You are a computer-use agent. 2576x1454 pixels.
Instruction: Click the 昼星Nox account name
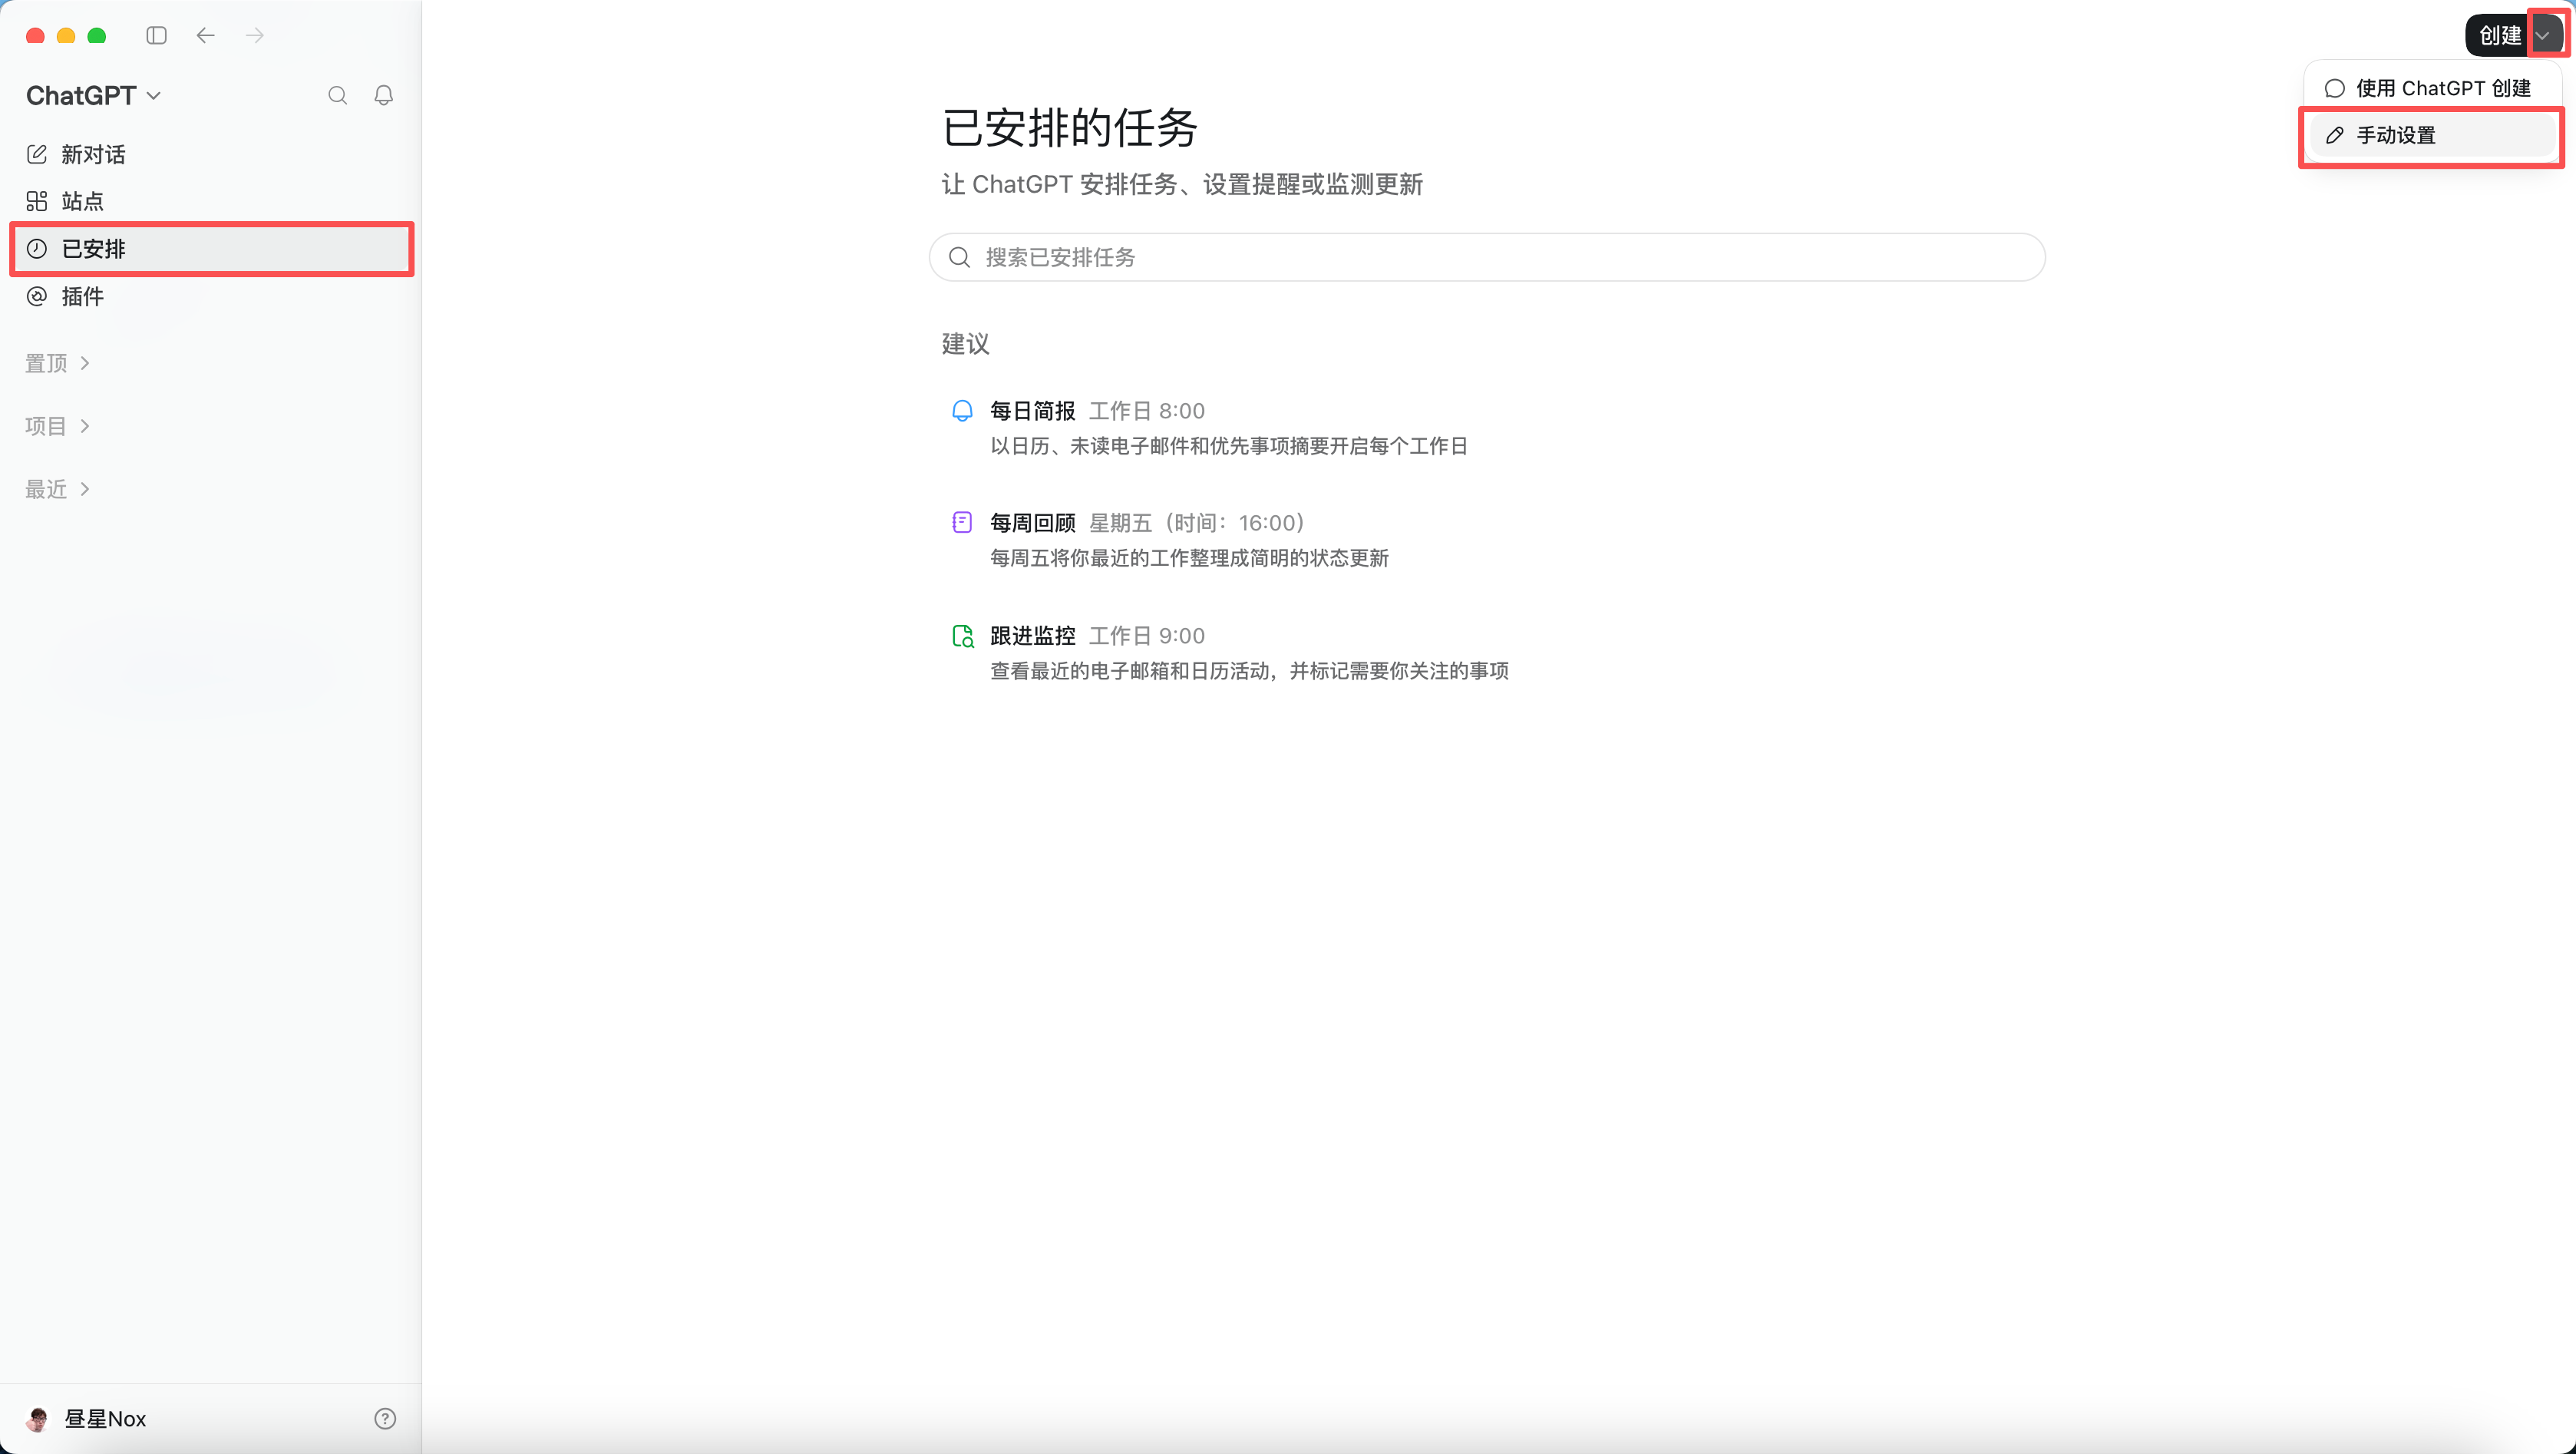point(105,1419)
